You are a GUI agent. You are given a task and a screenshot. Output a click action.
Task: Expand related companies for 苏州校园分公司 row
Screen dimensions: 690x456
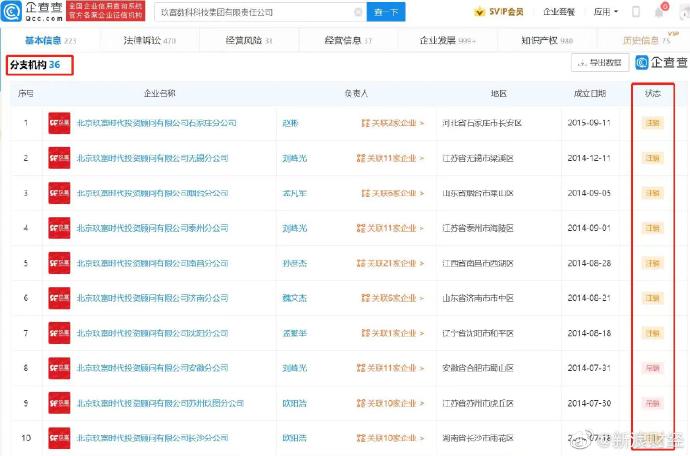390,403
